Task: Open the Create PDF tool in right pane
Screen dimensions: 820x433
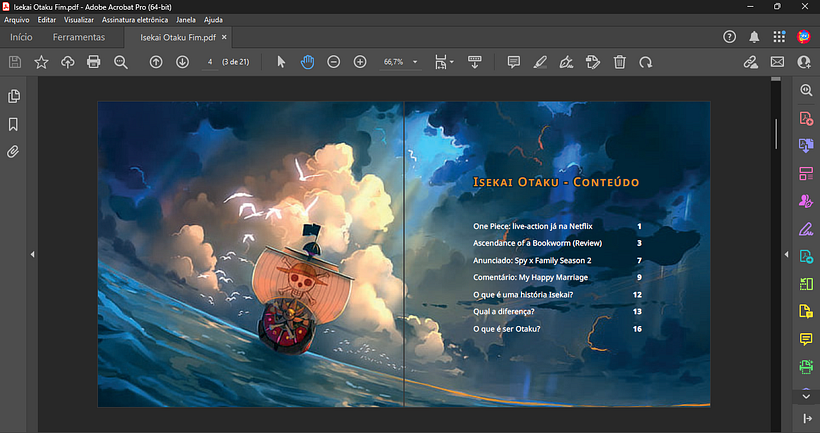Action: [x=806, y=118]
